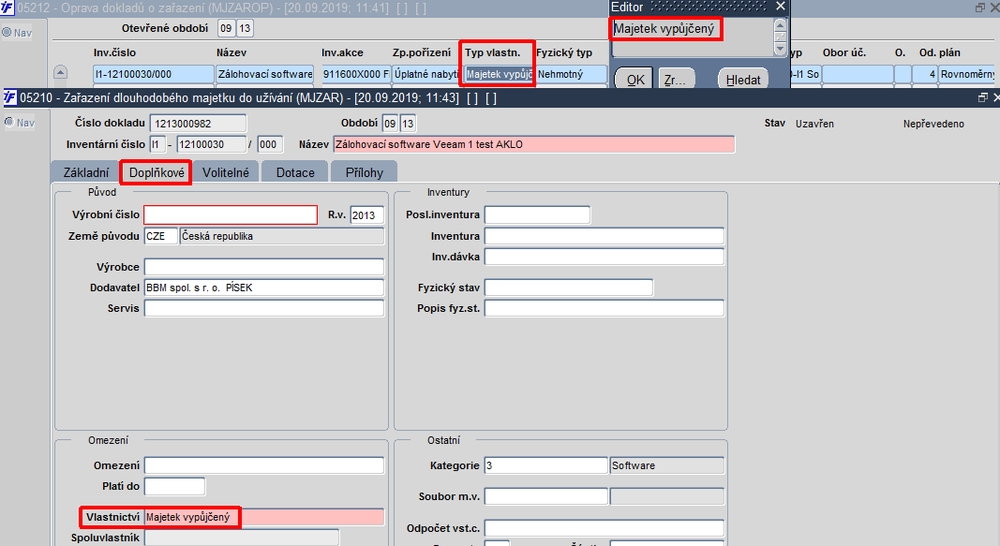Click the Kategorie field with 3
The height and width of the screenshot is (546, 1000).
pyautogui.click(x=546, y=466)
